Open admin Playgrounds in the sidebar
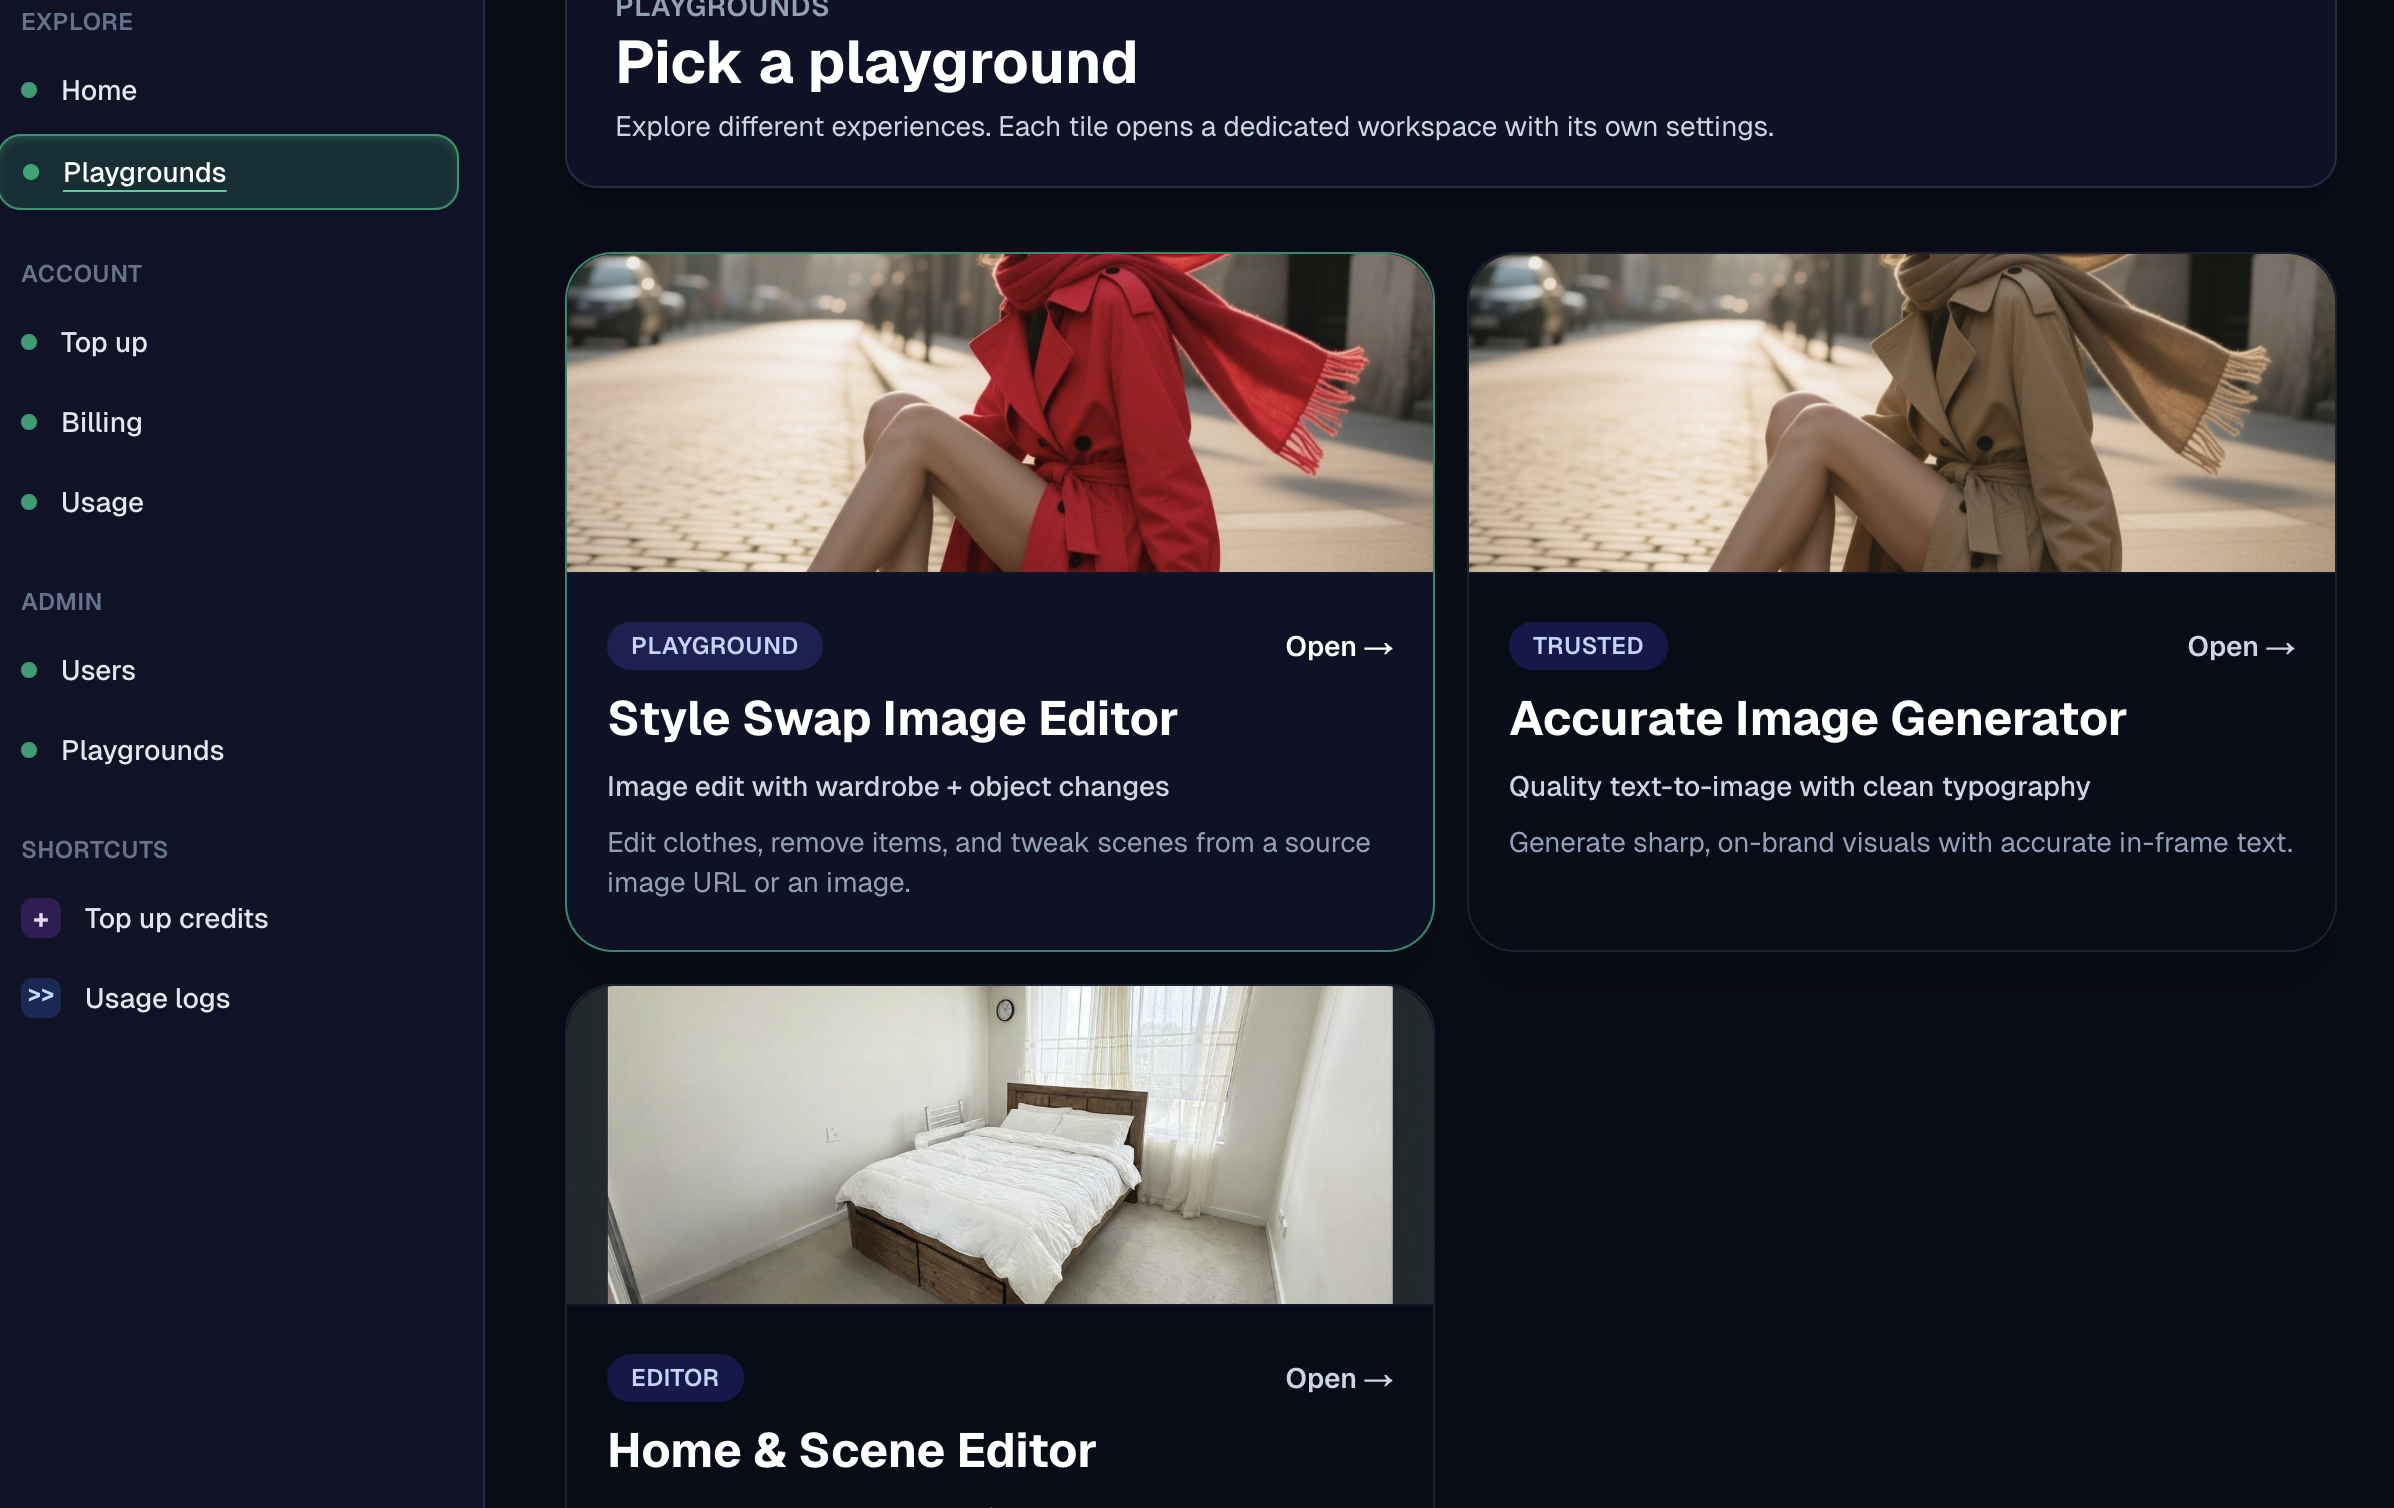 pyautogui.click(x=142, y=751)
